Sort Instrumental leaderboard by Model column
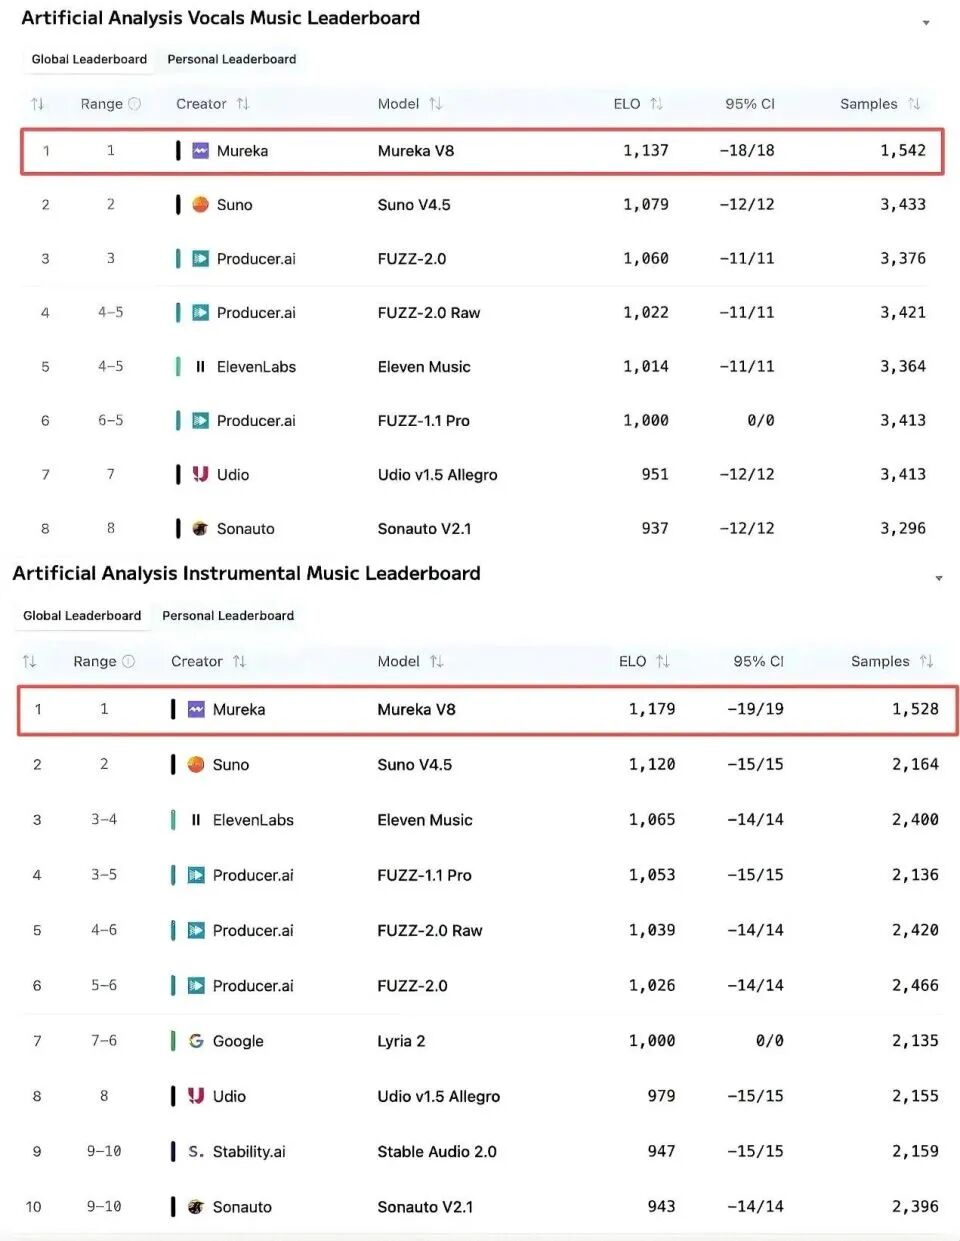Viewport: 960px width, 1241px height. click(x=436, y=661)
